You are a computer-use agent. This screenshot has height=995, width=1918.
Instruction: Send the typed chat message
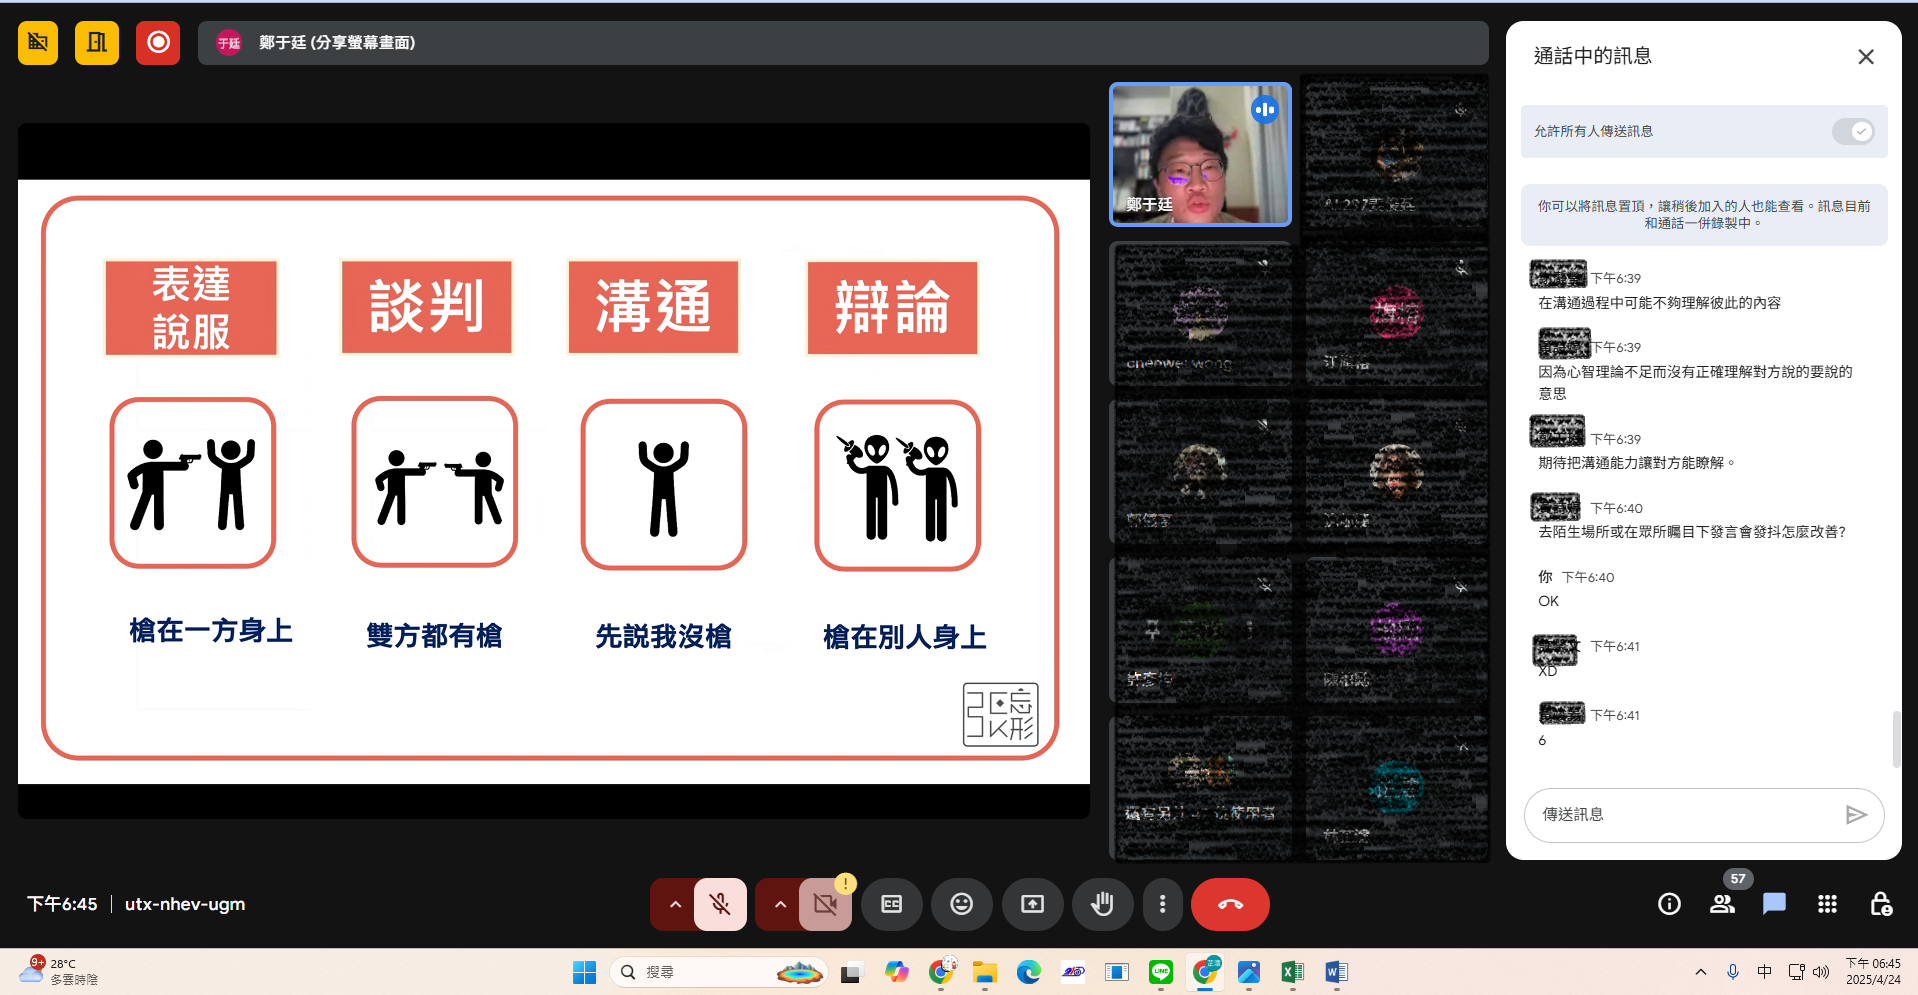[x=1857, y=815]
